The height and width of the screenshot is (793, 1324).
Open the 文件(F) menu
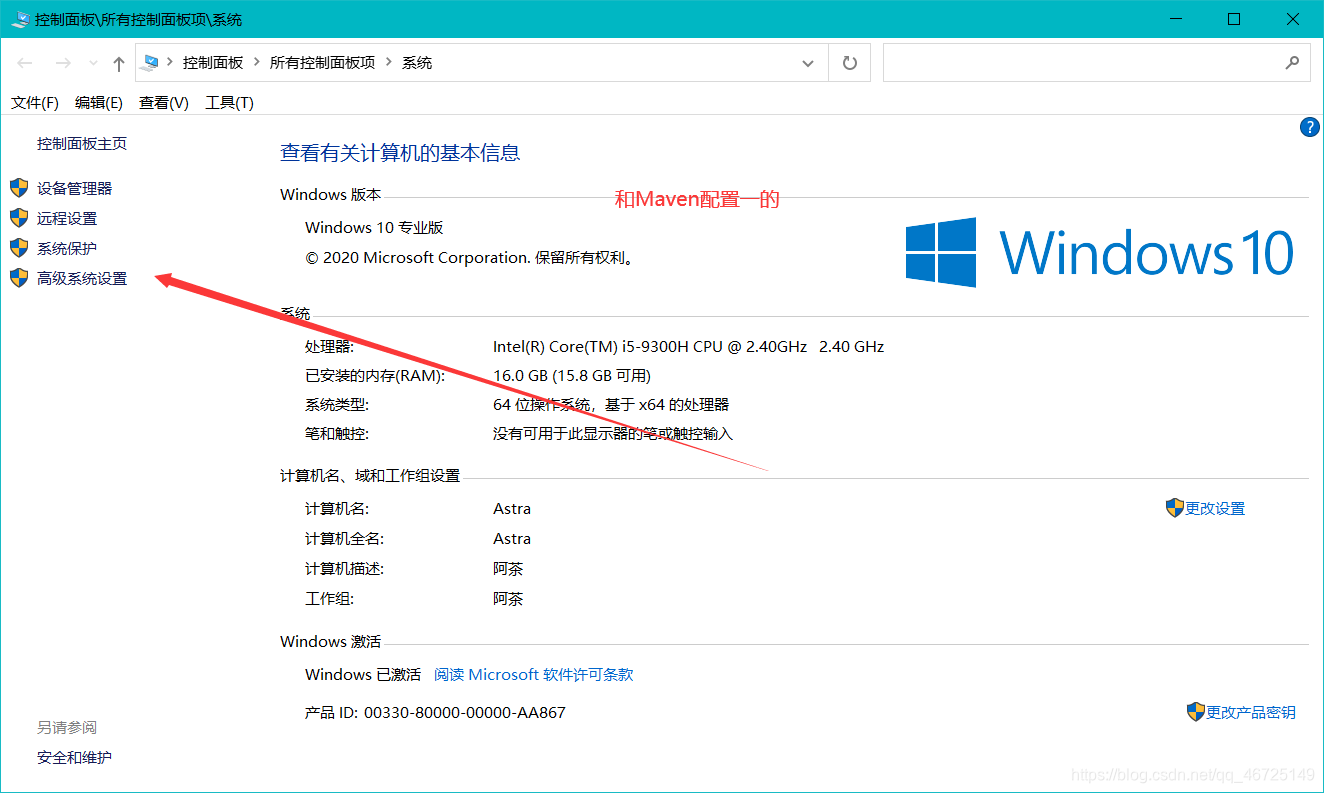click(x=35, y=102)
